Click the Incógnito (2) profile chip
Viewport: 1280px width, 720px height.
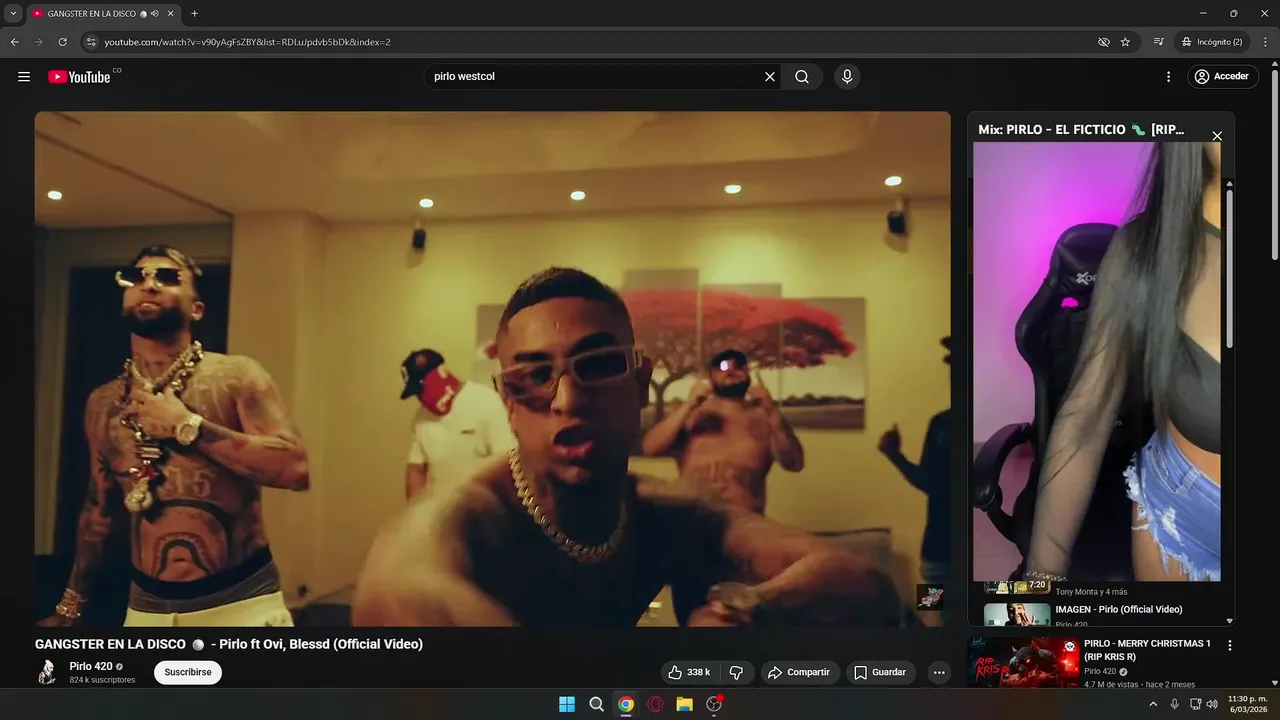click(x=1212, y=42)
